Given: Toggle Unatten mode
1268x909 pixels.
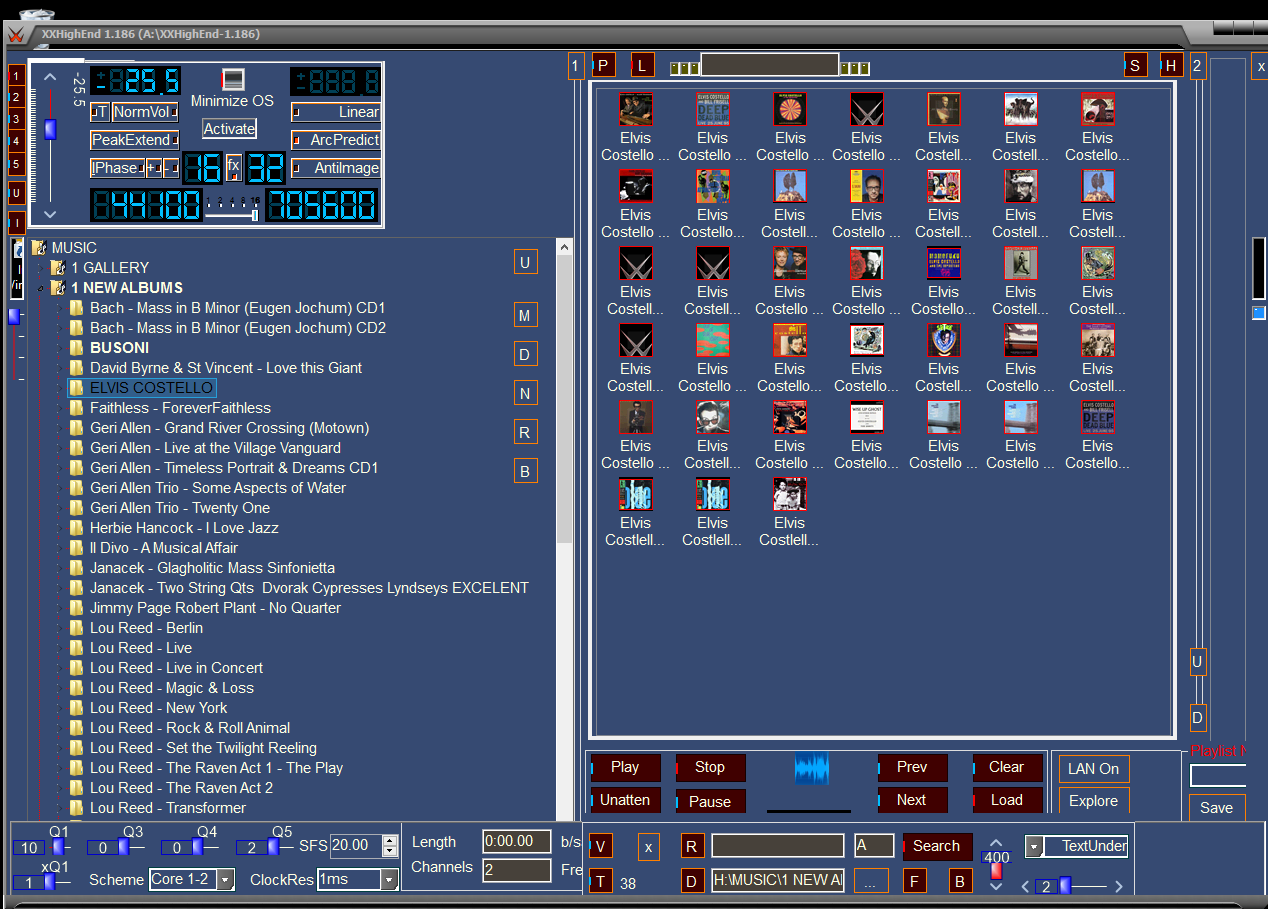Looking at the screenshot, I should tap(625, 800).
